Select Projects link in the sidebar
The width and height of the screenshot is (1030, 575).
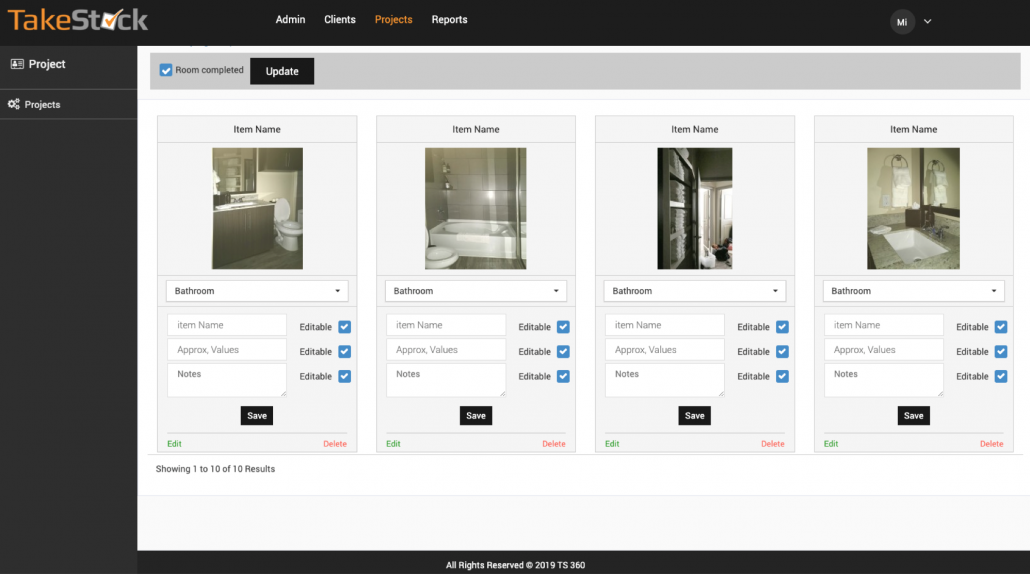[42, 104]
